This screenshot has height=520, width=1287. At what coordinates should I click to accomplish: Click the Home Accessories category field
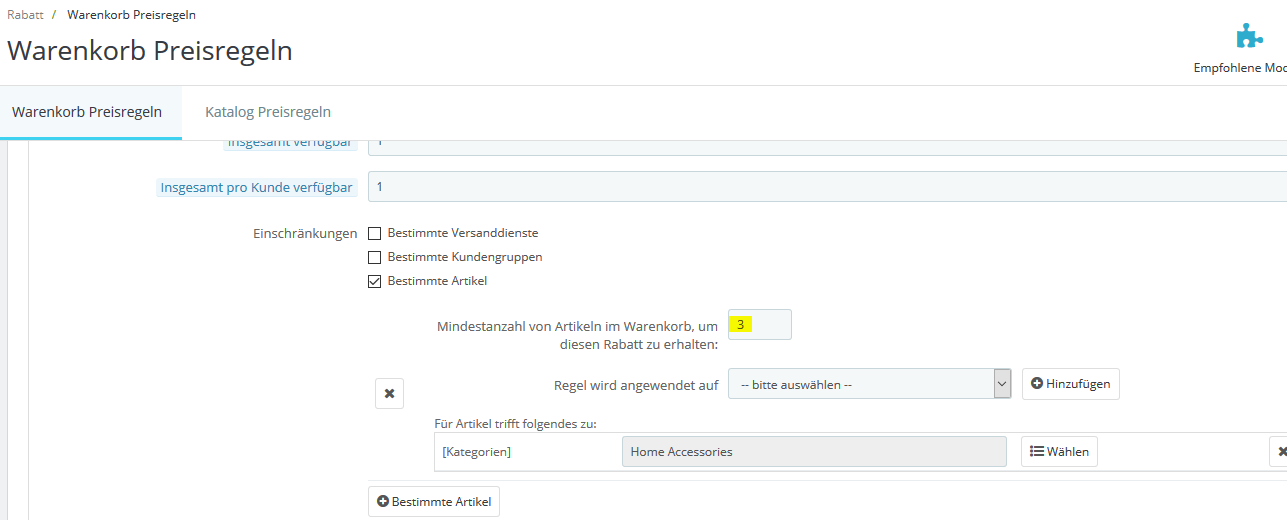[814, 452]
